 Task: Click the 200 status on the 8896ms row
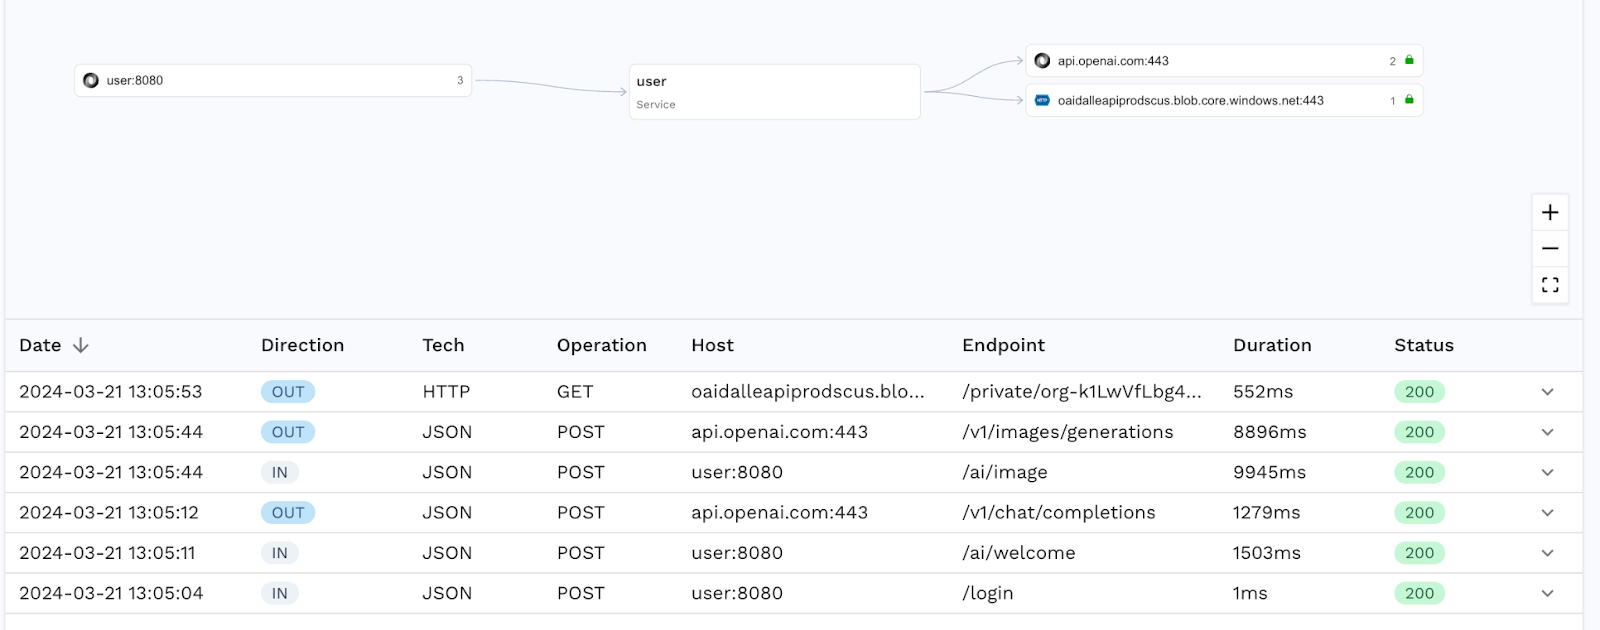point(1419,432)
